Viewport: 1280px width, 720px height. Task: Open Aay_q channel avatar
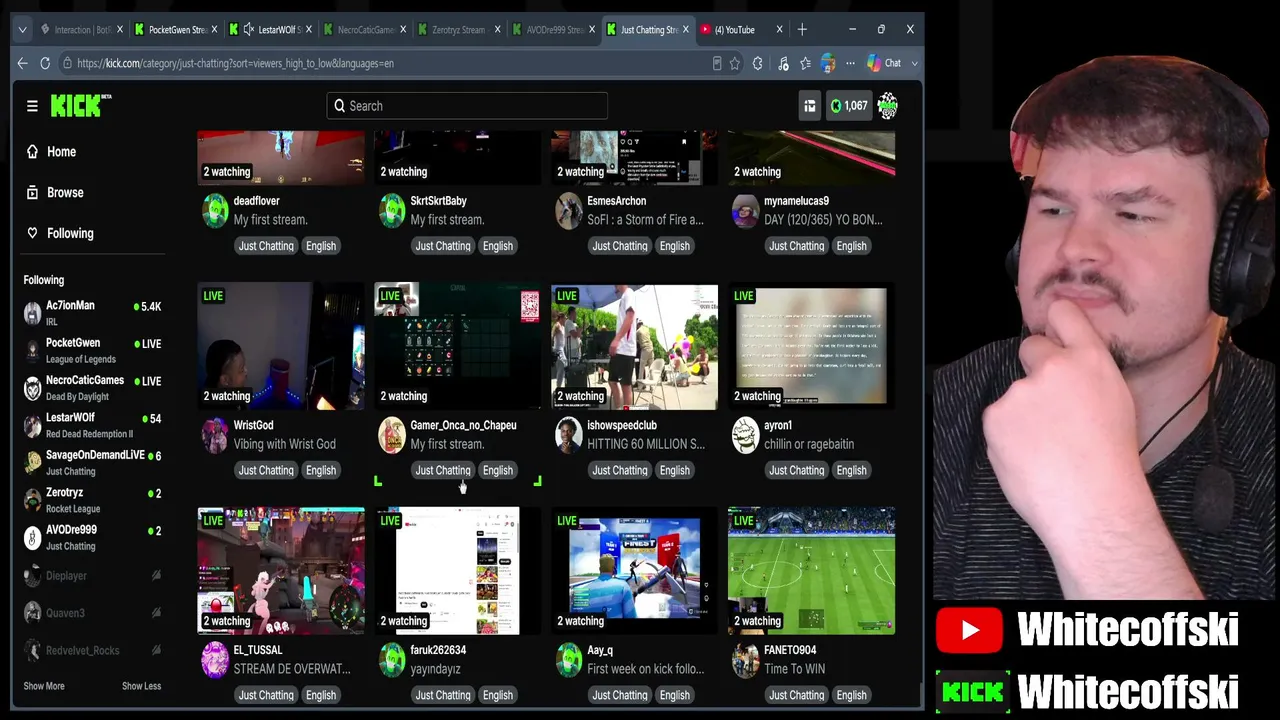(569, 660)
